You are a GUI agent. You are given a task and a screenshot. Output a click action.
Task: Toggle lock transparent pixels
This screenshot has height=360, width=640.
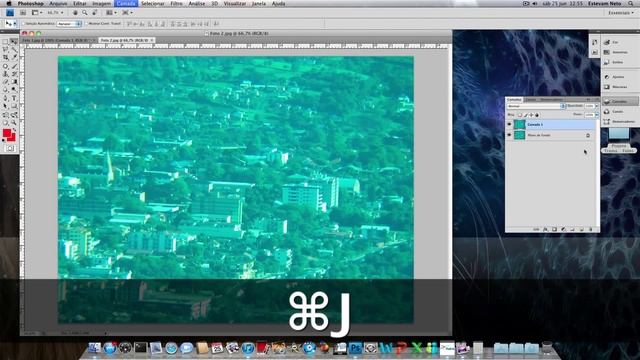(520, 115)
